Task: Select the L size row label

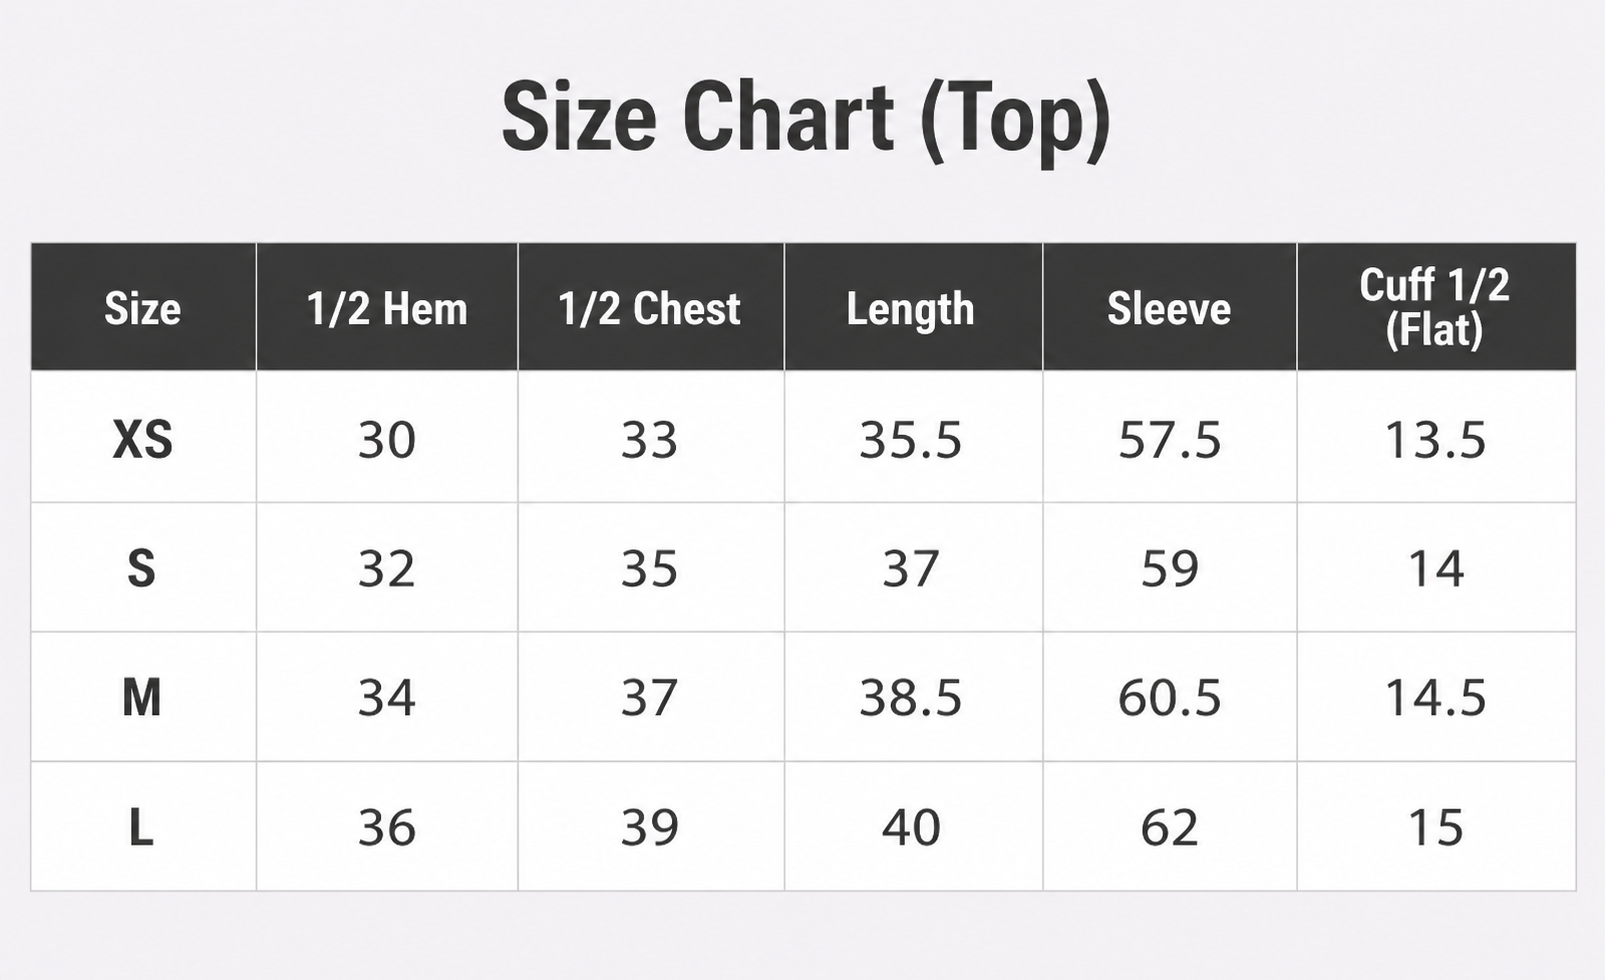Action: (141, 827)
